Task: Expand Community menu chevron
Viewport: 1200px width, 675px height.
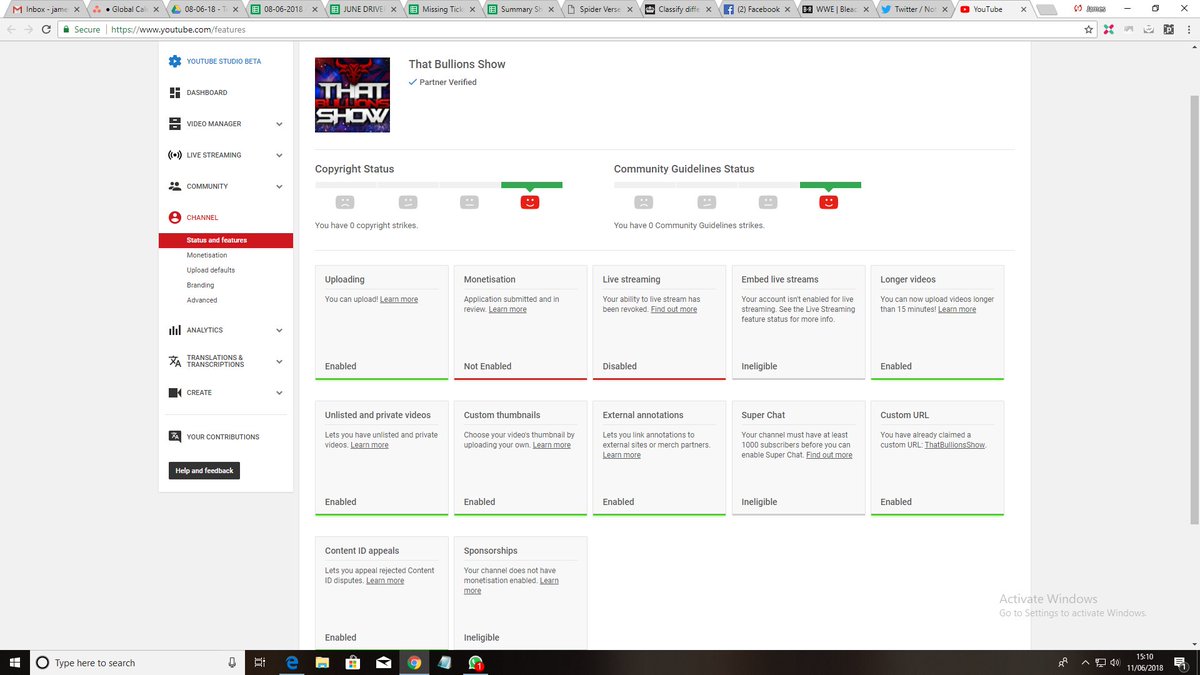Action: coord(279,186)
